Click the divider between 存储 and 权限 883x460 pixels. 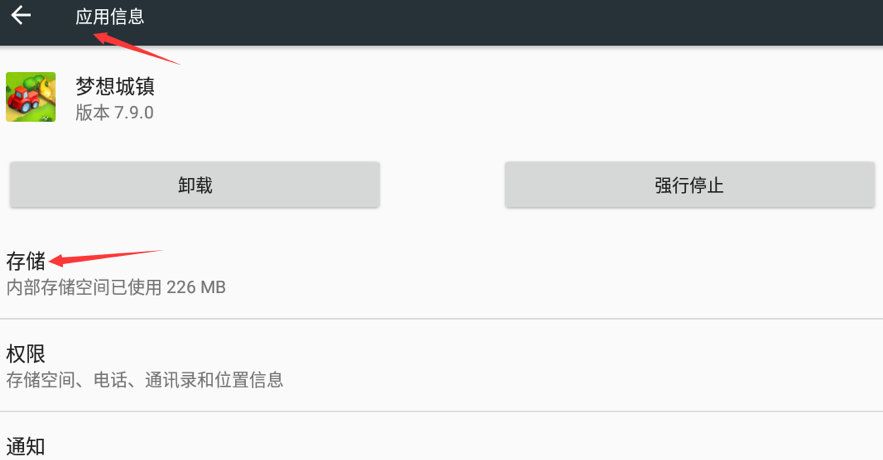tap(441, 319)
